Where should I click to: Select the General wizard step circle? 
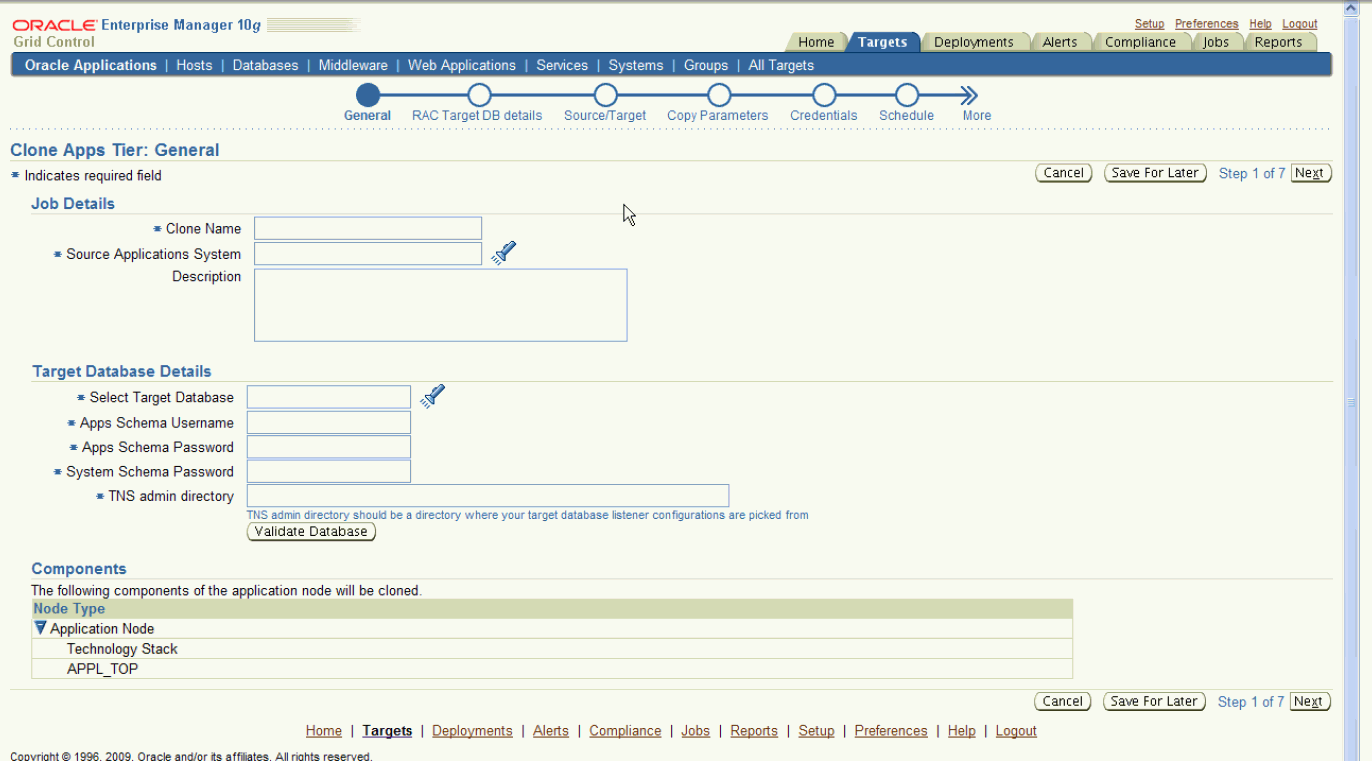click(x=367, y=95)
